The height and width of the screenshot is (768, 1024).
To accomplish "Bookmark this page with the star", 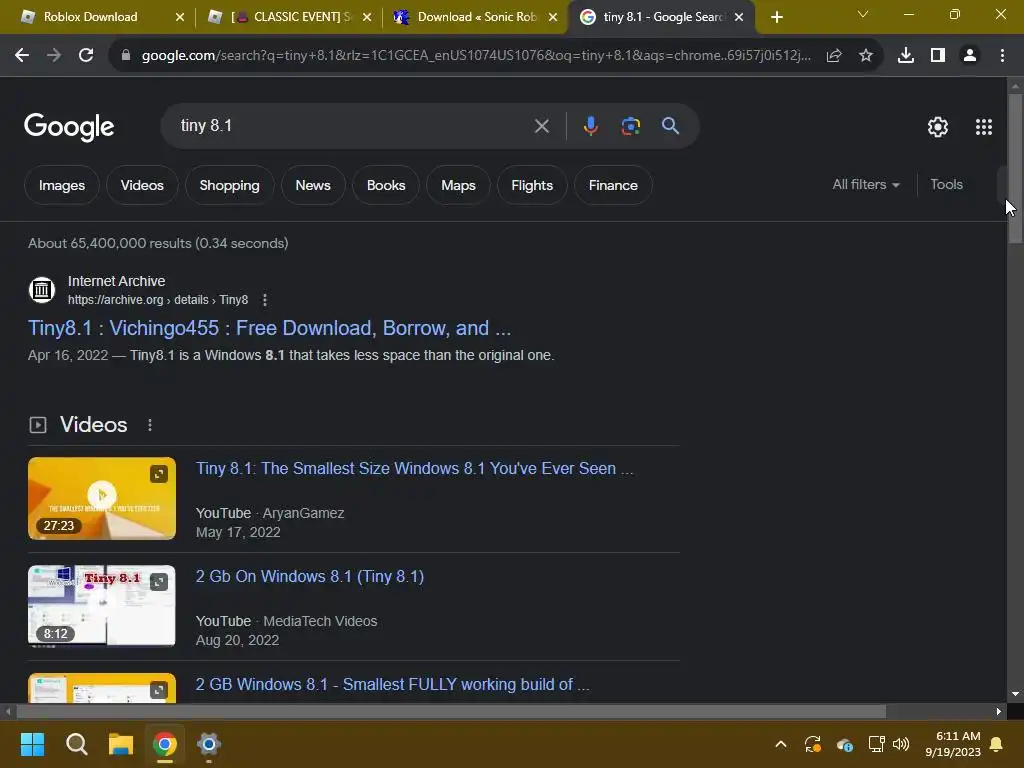I will [x=866, y=56].
